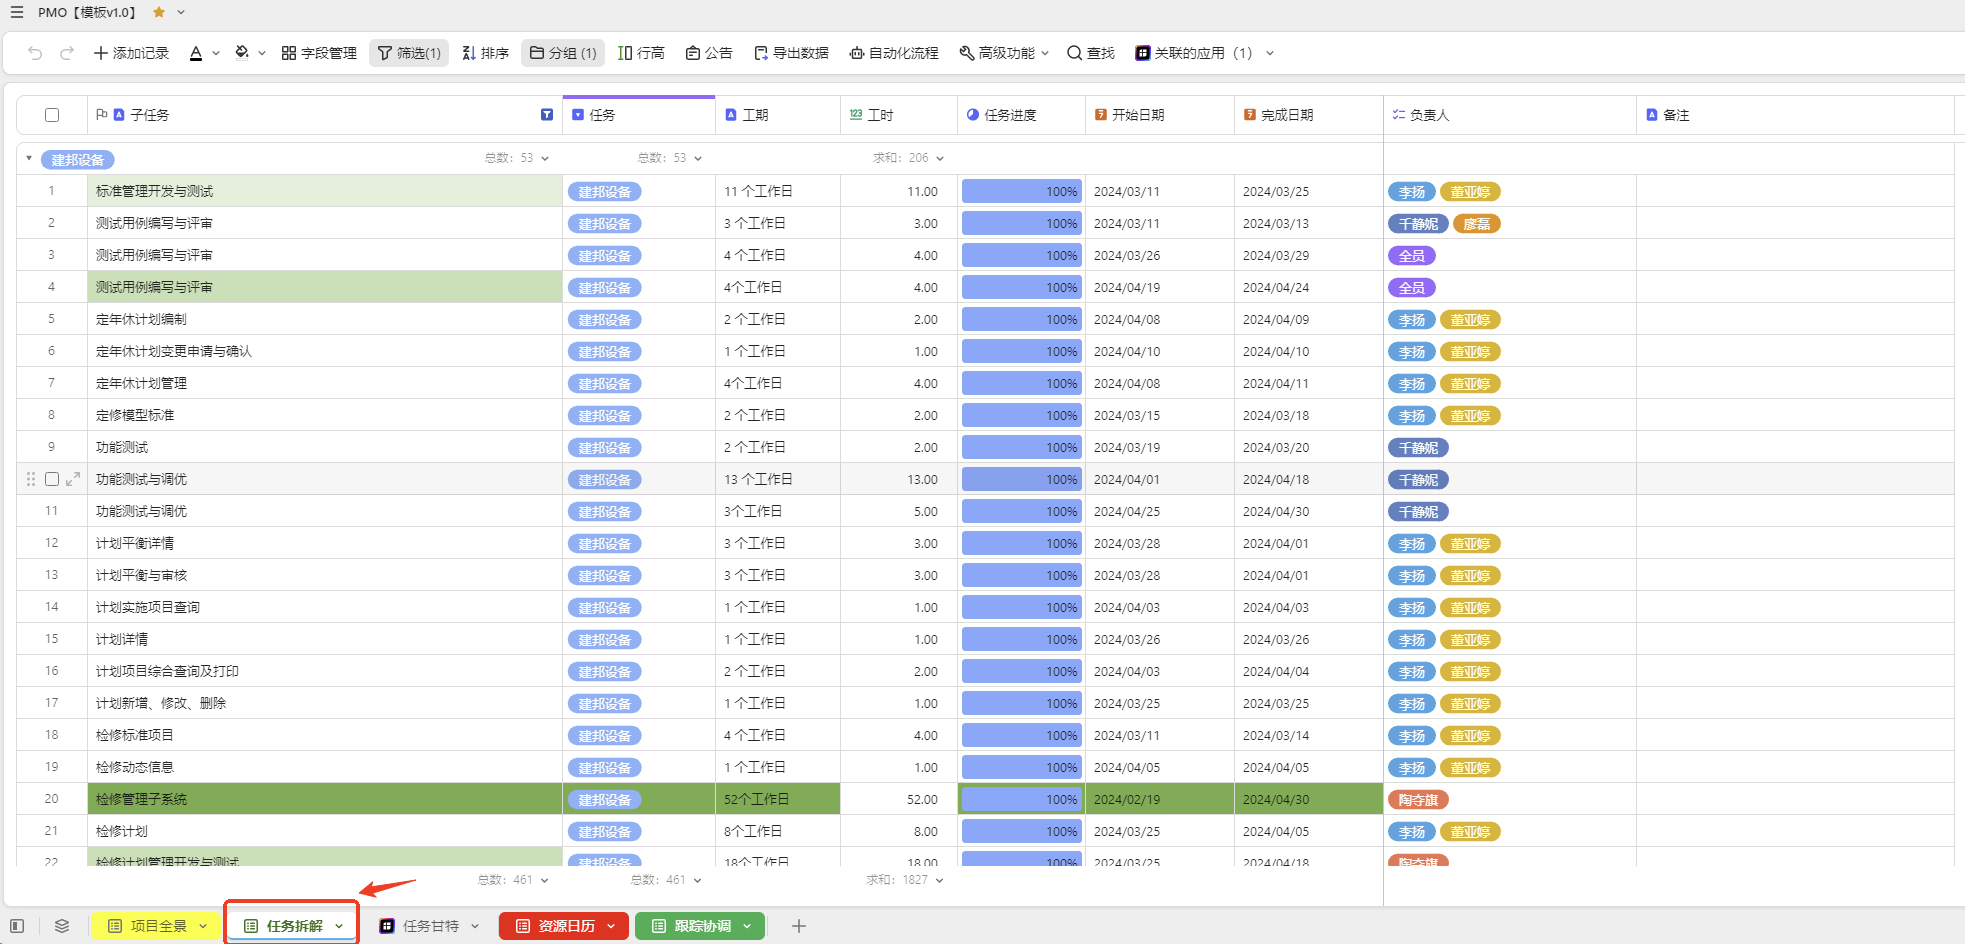Click the 工期 column header
The image size is (1965, 944).
click(x=778, y=115)
